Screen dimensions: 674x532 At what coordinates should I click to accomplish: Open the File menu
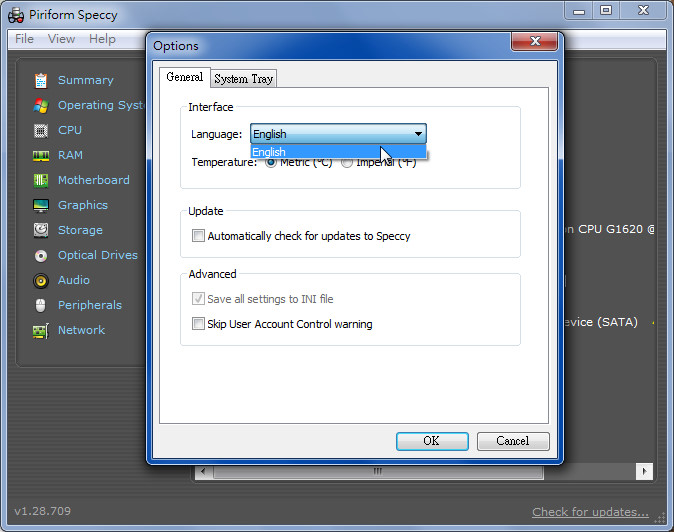pyautogui.click(x=24, y=39)
